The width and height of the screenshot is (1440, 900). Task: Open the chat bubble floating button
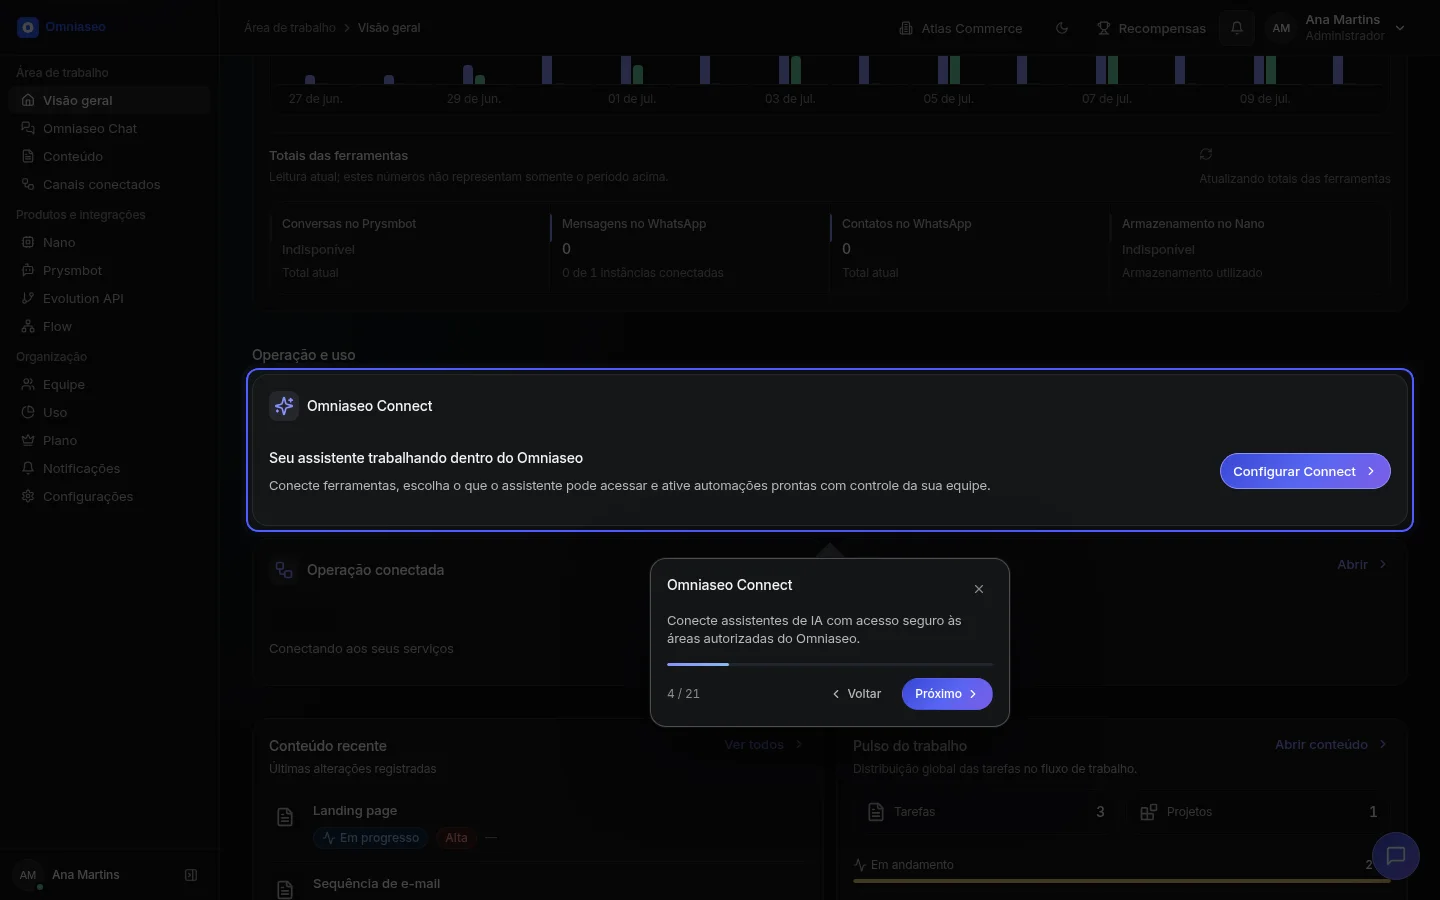click(x=1396, y=856)
